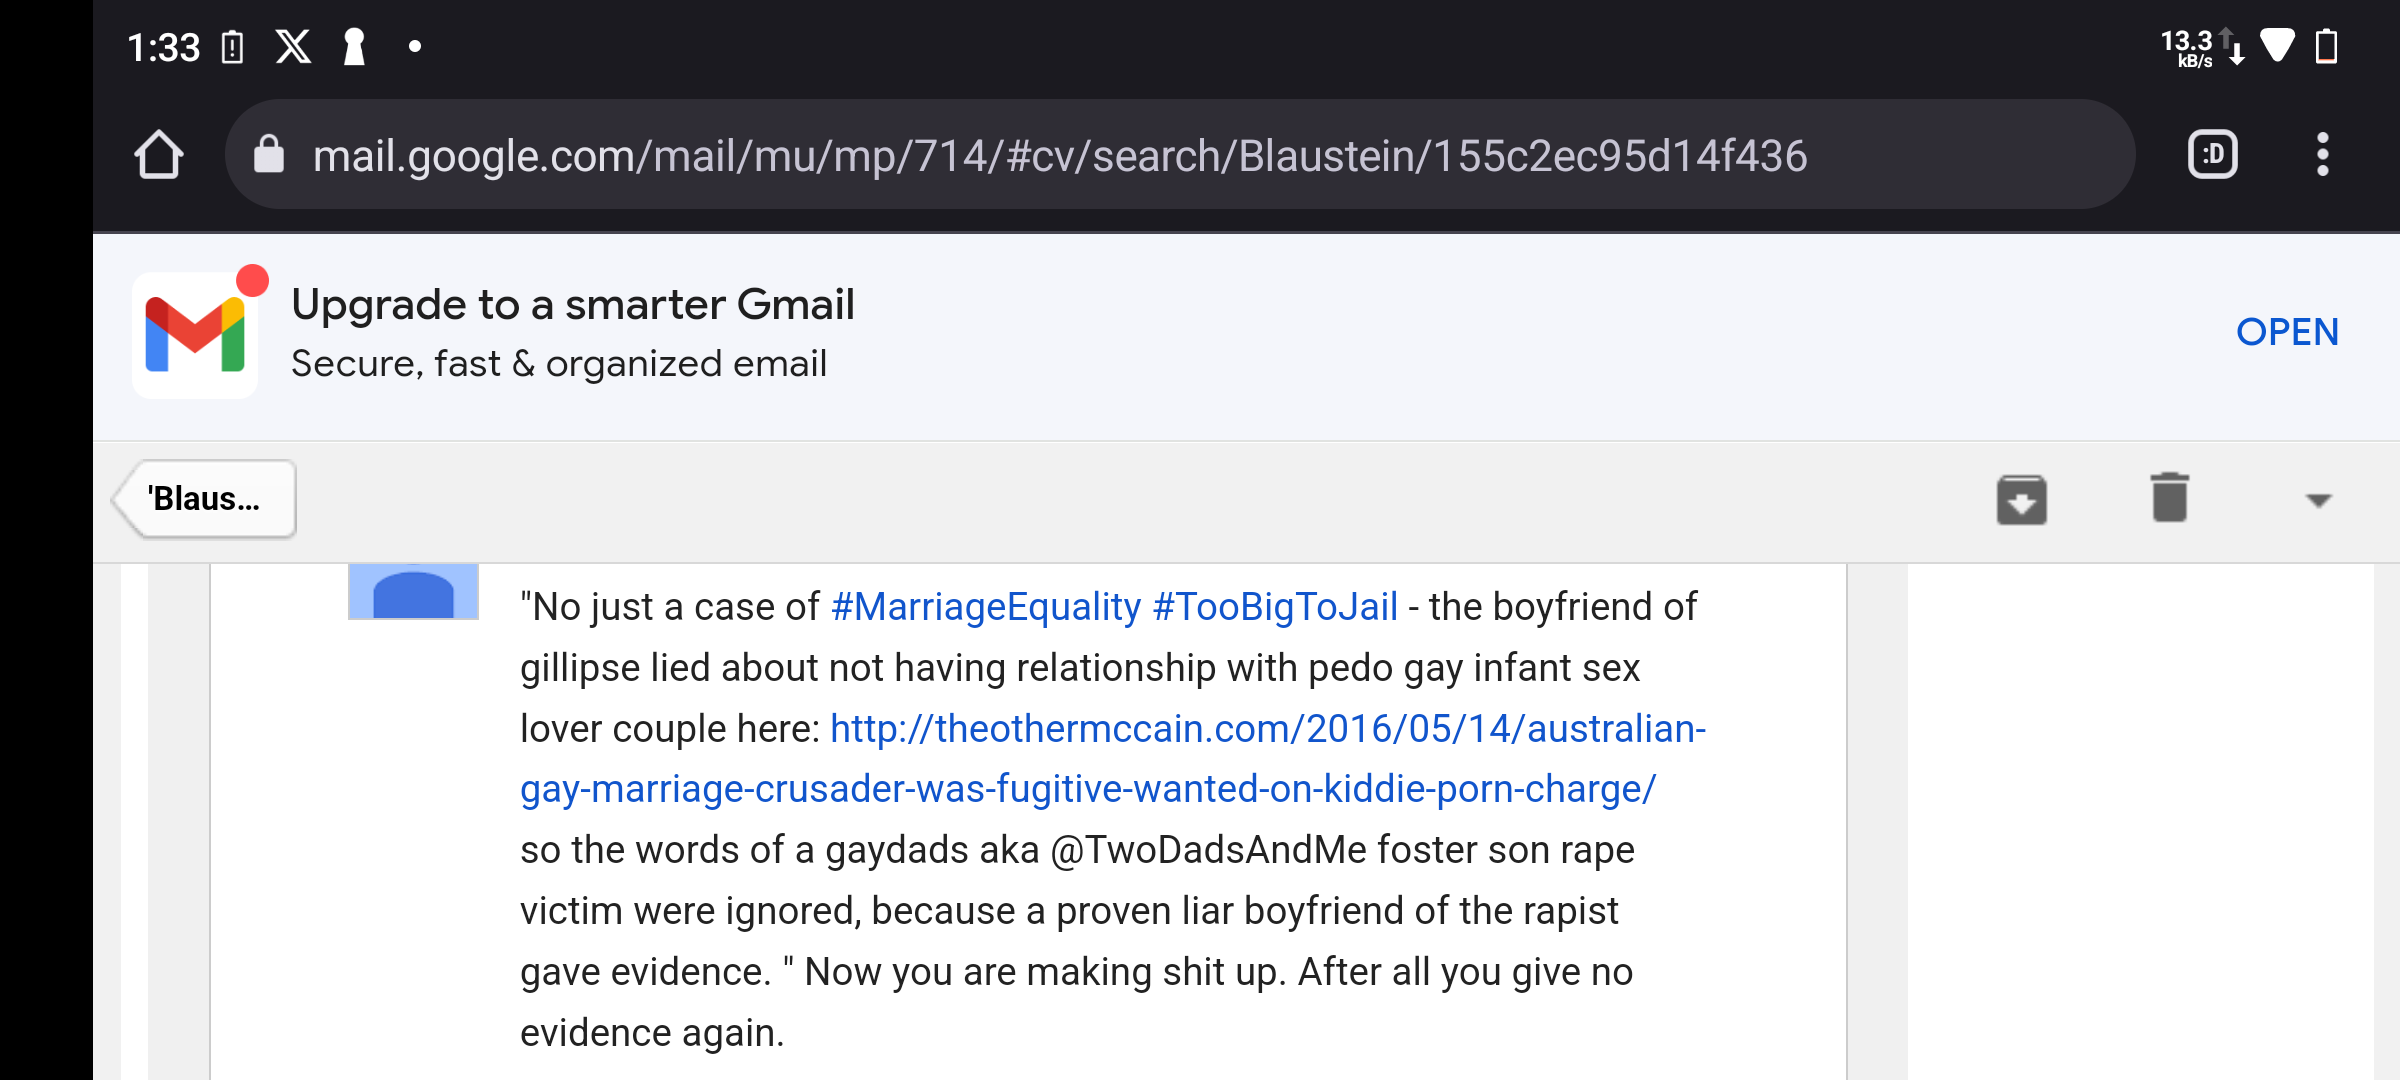This screenshot has height=1080, width=2400.
Task: Expand the more actions dropdown arrow
Action: coord(2318,500)
